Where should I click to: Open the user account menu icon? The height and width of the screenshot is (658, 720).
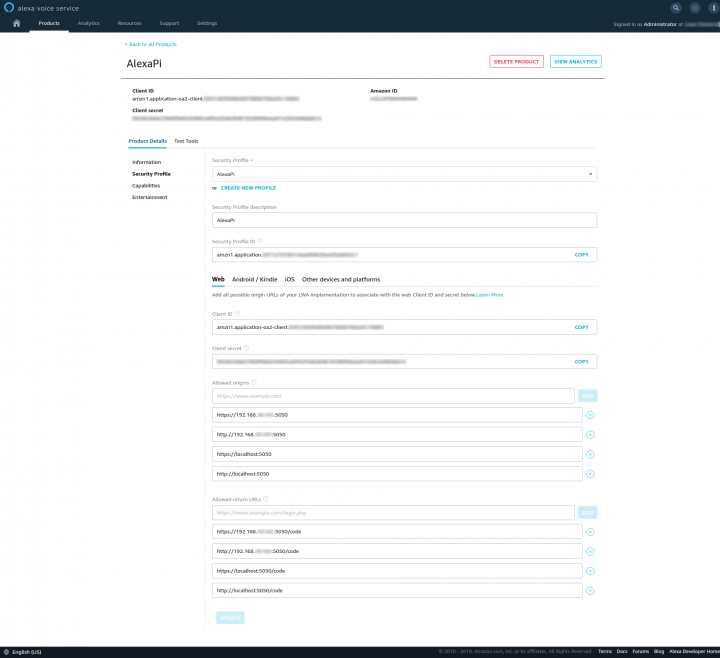(695, 7)
